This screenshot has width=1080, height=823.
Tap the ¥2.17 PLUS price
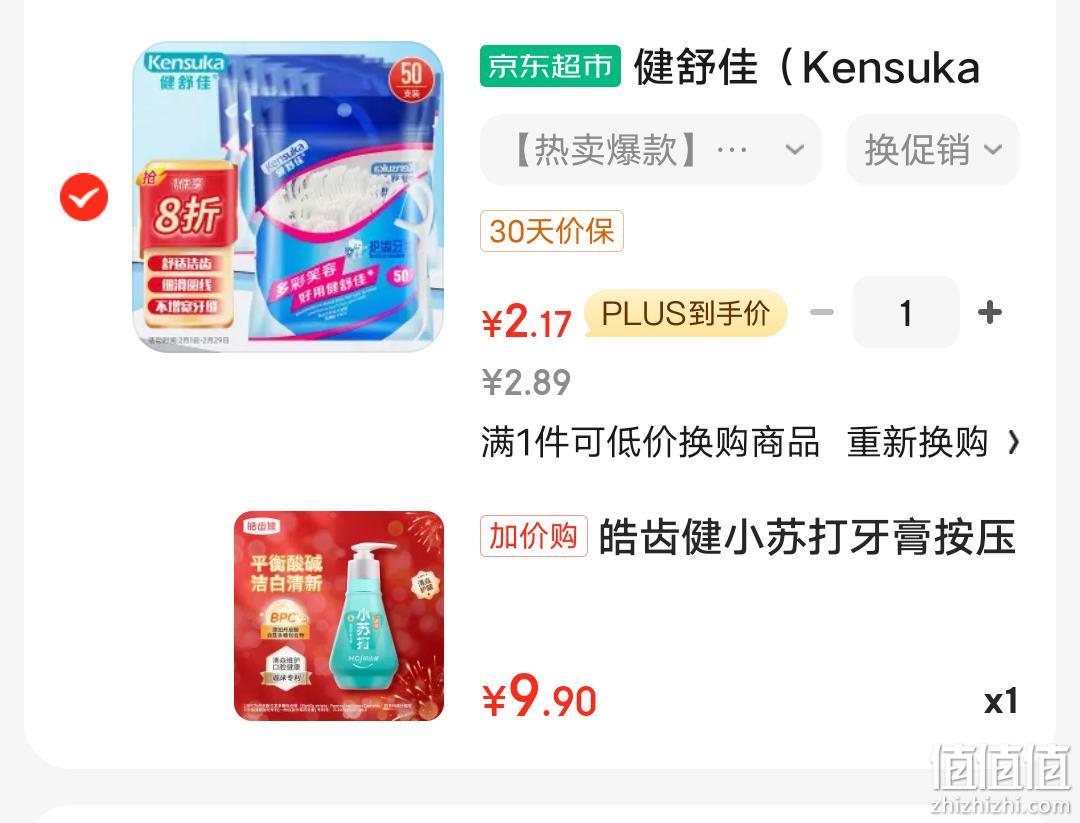pyautogui.click(x=527, y=322)
